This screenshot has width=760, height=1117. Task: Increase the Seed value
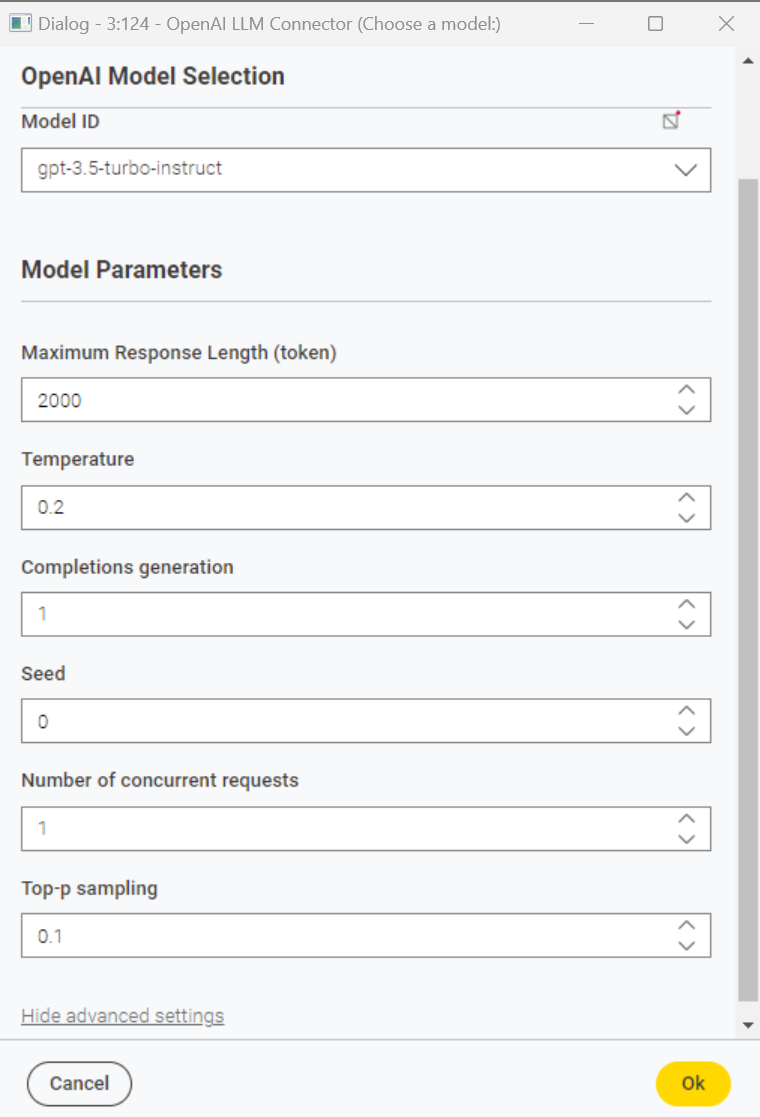(687, 711)
